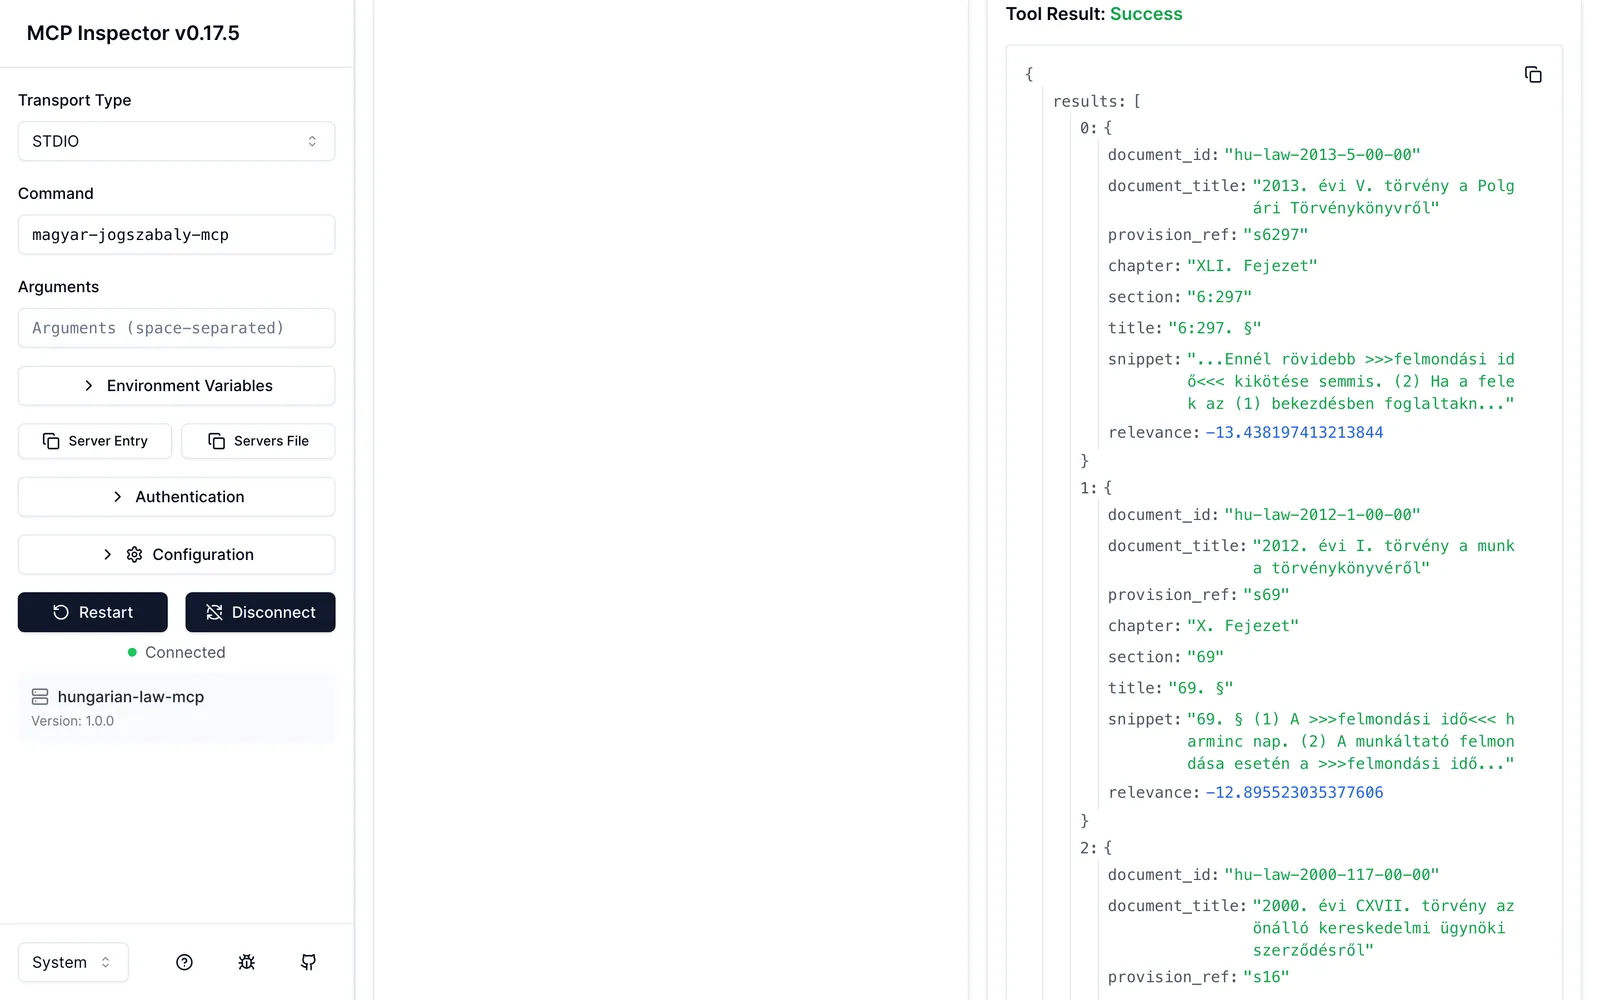Viewport: 1600px width, 1000px height.
Task: Click the hungarian-law-mcp server name
Action: 131,697
